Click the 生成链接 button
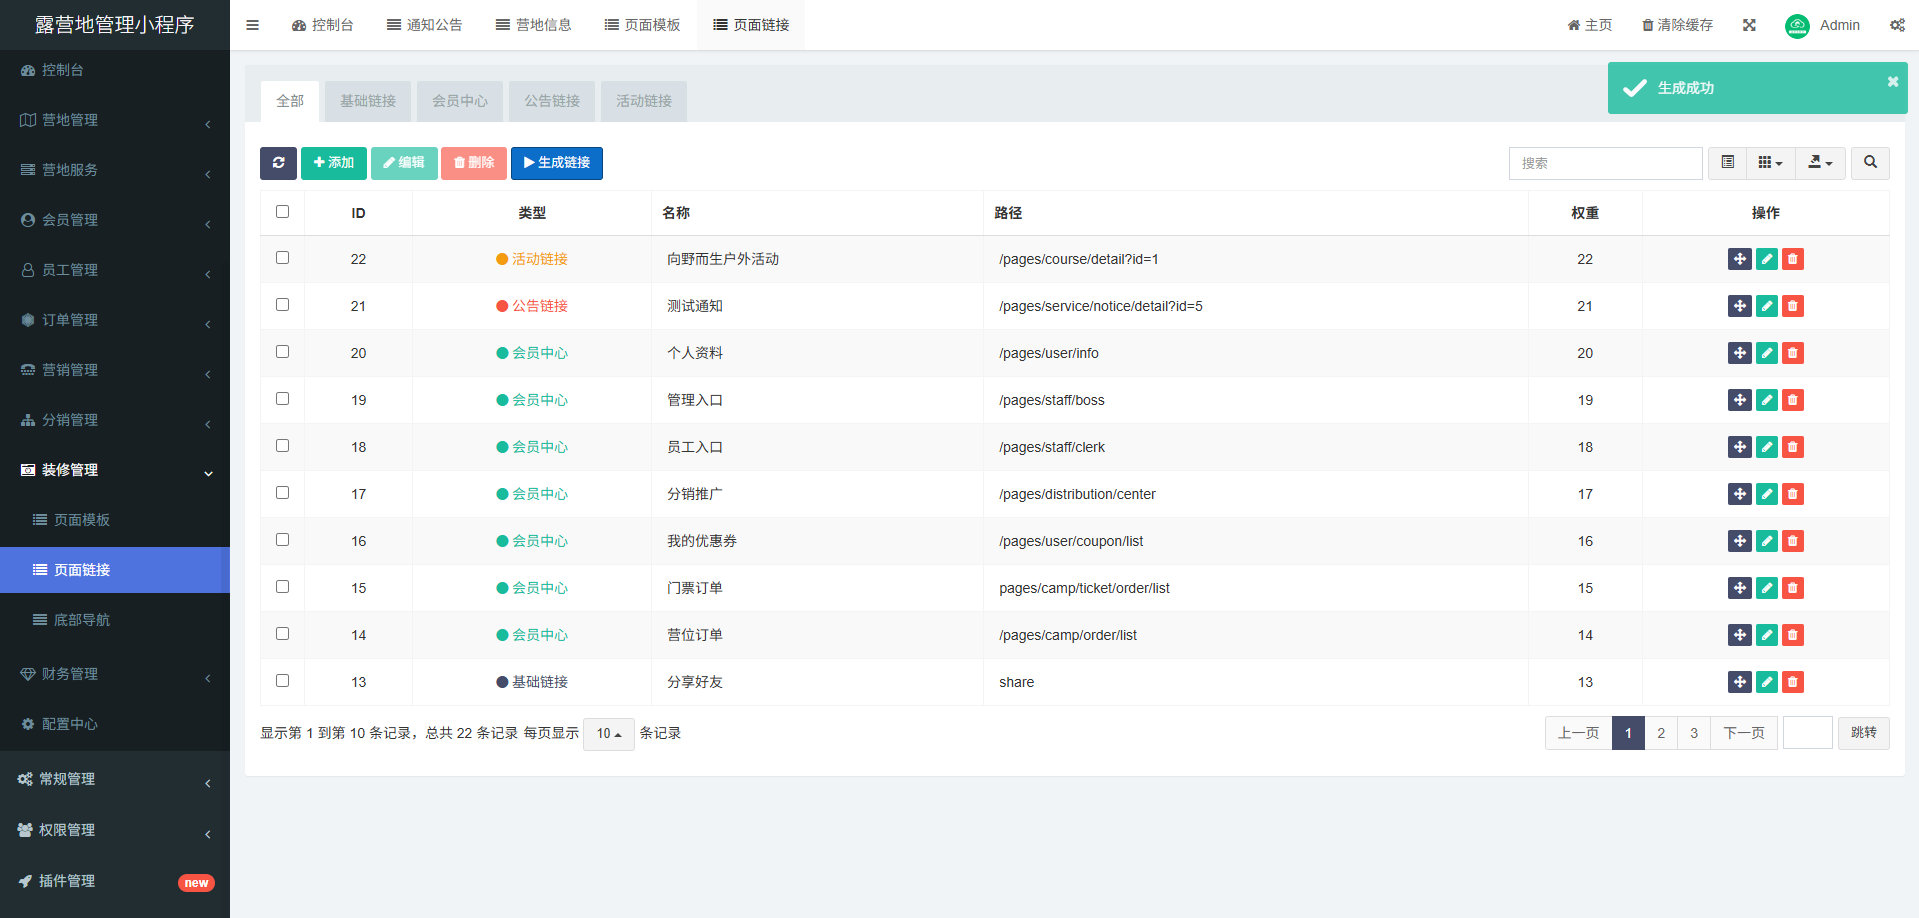 (x=557, y=163)
